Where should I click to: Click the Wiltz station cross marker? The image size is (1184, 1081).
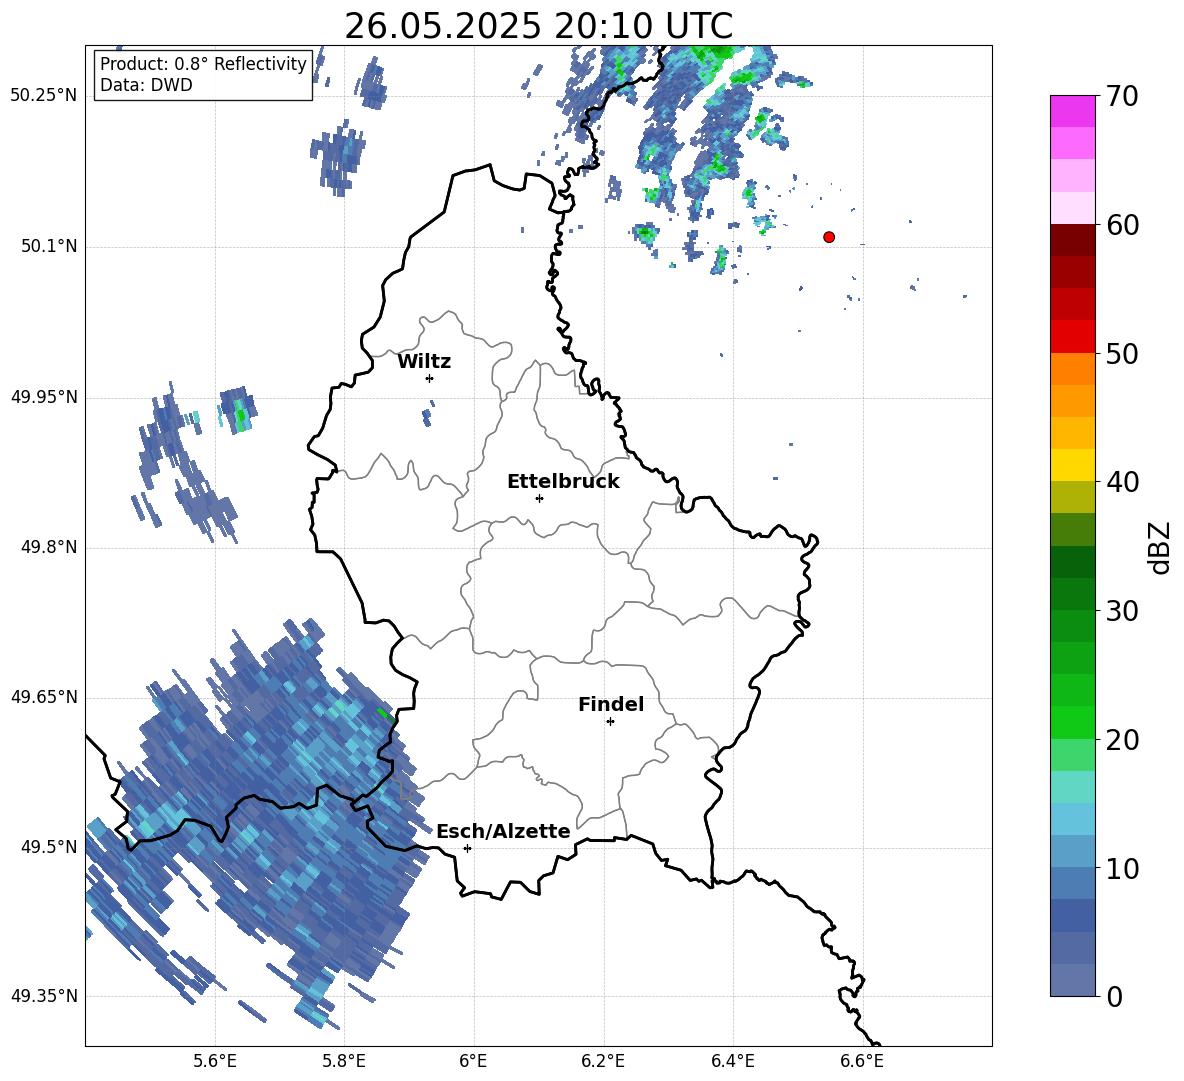pos(430,378)
